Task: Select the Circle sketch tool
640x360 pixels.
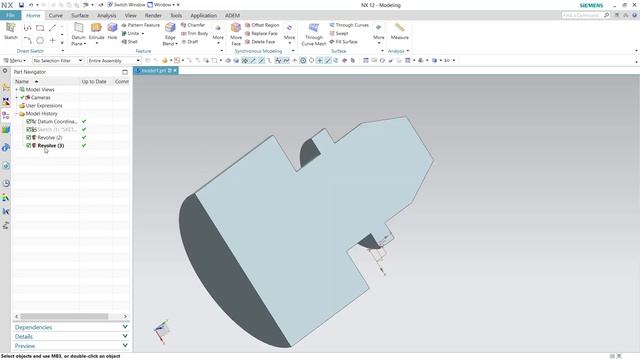Action: pos(40,40)
